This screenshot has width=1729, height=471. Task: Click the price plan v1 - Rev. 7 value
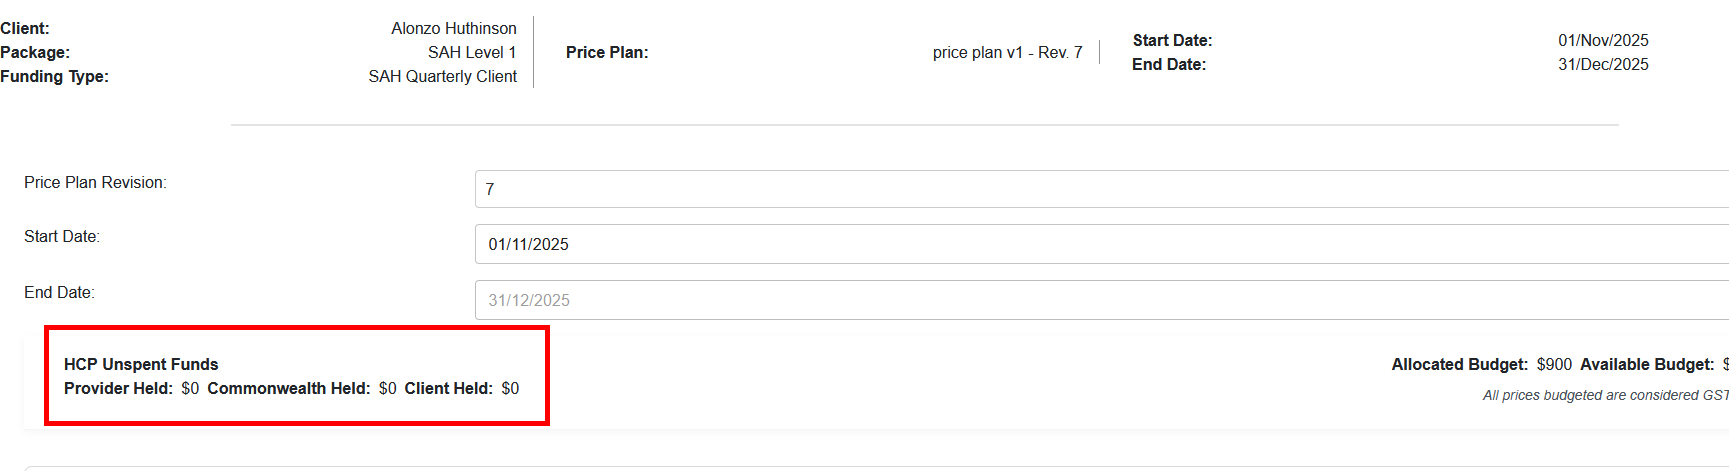[x=1007, y=52]
